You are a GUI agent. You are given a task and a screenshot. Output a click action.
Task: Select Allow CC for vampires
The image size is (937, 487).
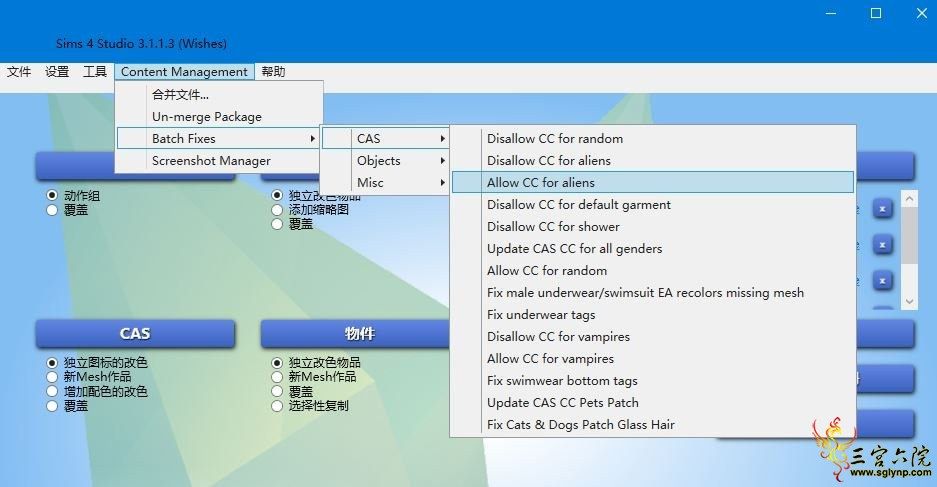(653, 359)
